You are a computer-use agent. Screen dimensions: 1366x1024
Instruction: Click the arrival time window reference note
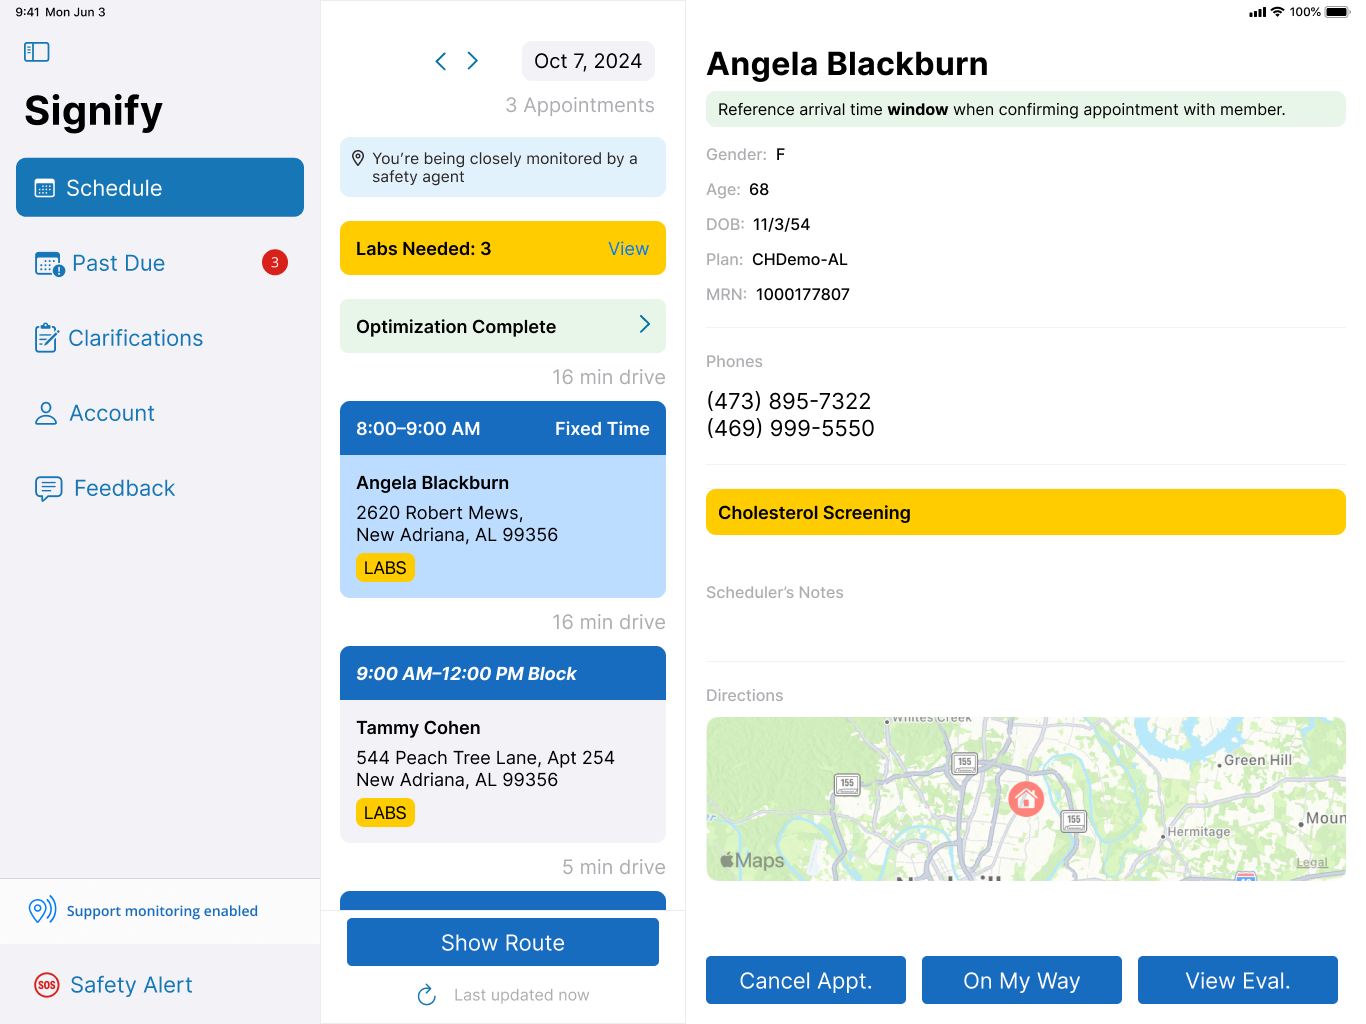[1026, 109]
